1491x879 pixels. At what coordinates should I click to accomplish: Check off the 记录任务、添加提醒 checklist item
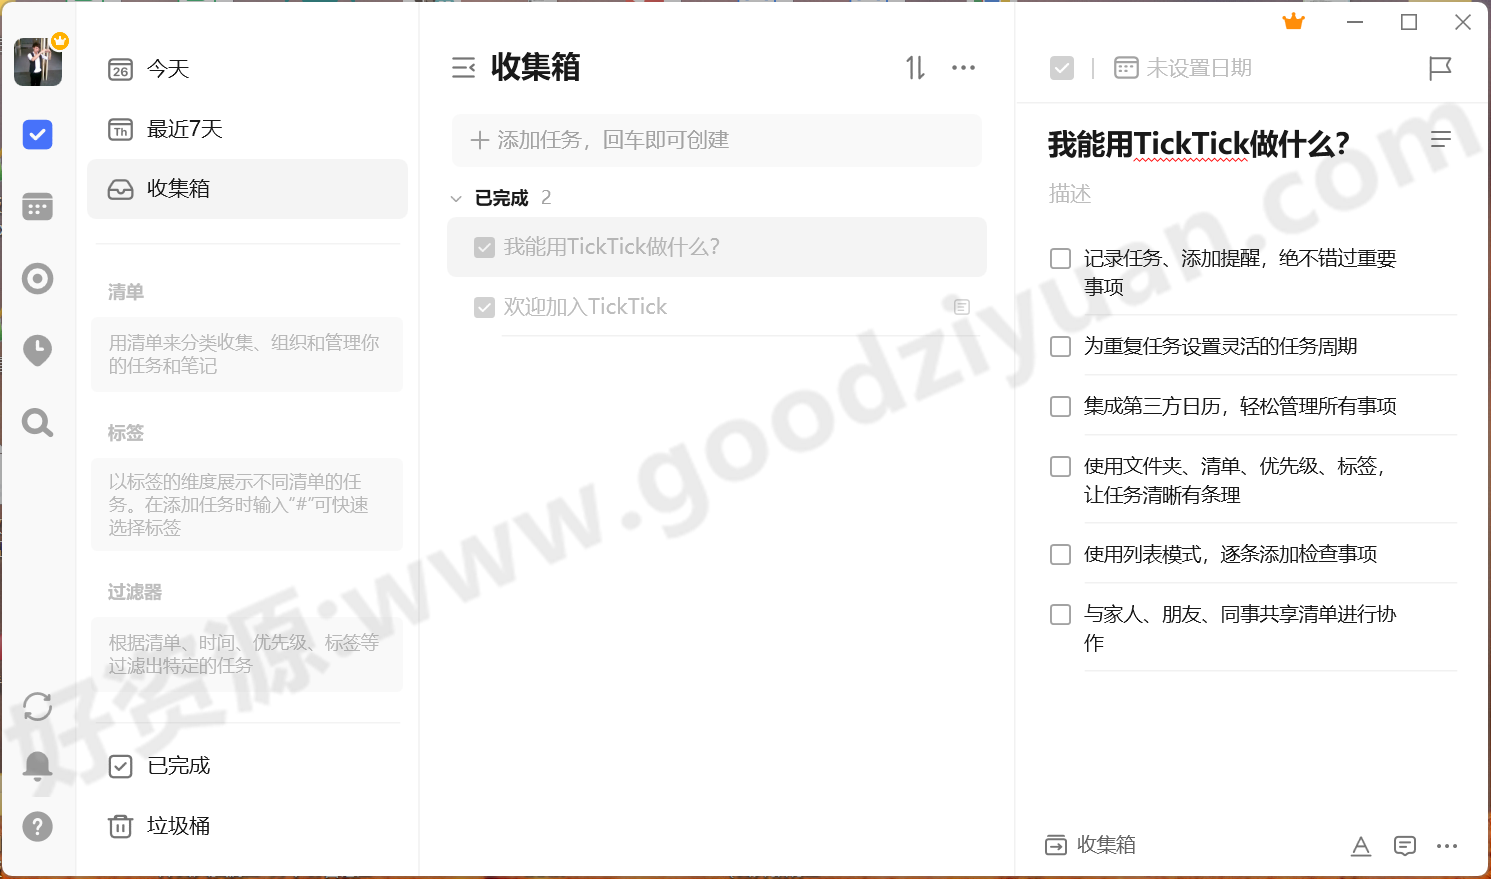[1060, 258]
